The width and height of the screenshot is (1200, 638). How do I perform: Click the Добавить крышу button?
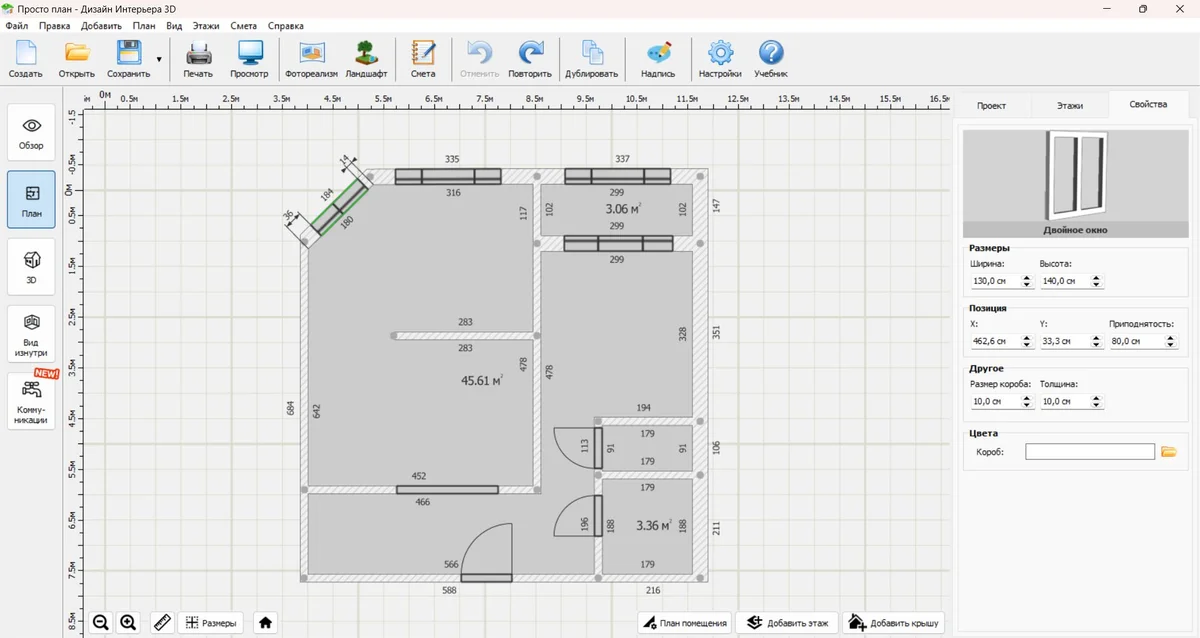[893, 623]
